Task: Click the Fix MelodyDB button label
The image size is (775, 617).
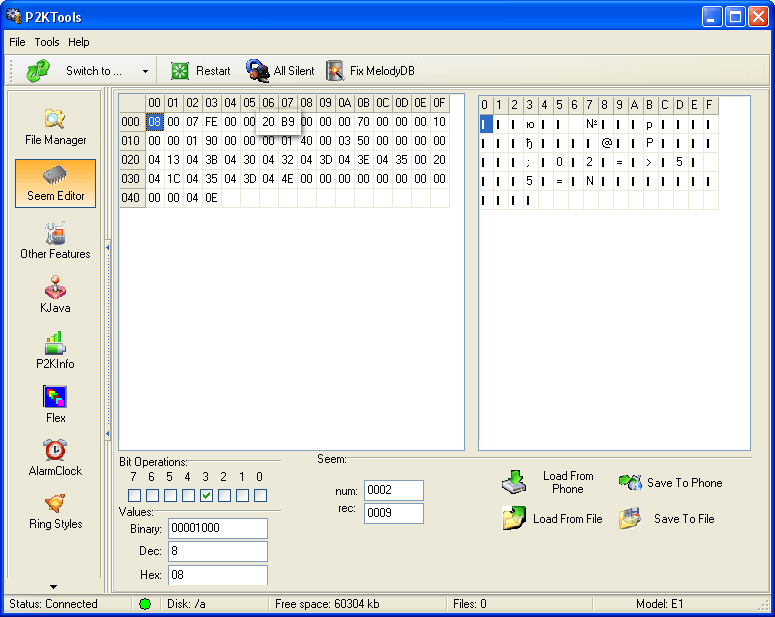Action: [x=382, y=71]
